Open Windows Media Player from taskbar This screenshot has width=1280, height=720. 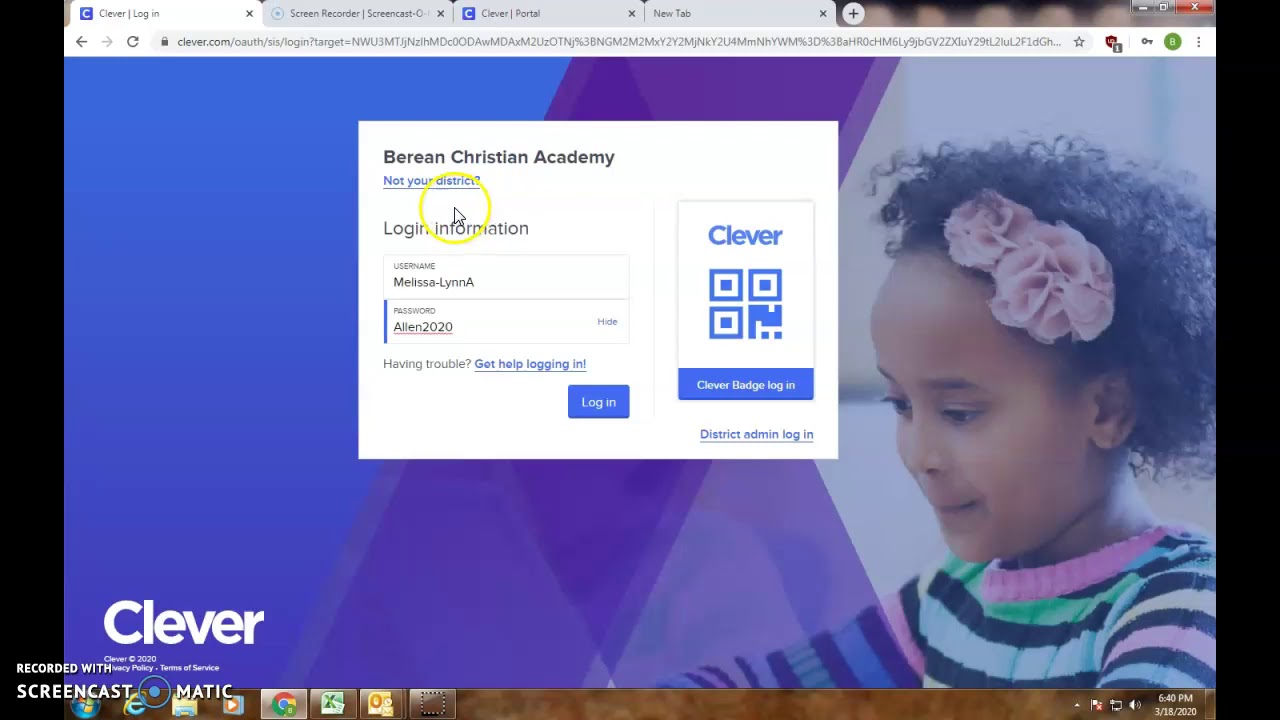click(232, 705)
